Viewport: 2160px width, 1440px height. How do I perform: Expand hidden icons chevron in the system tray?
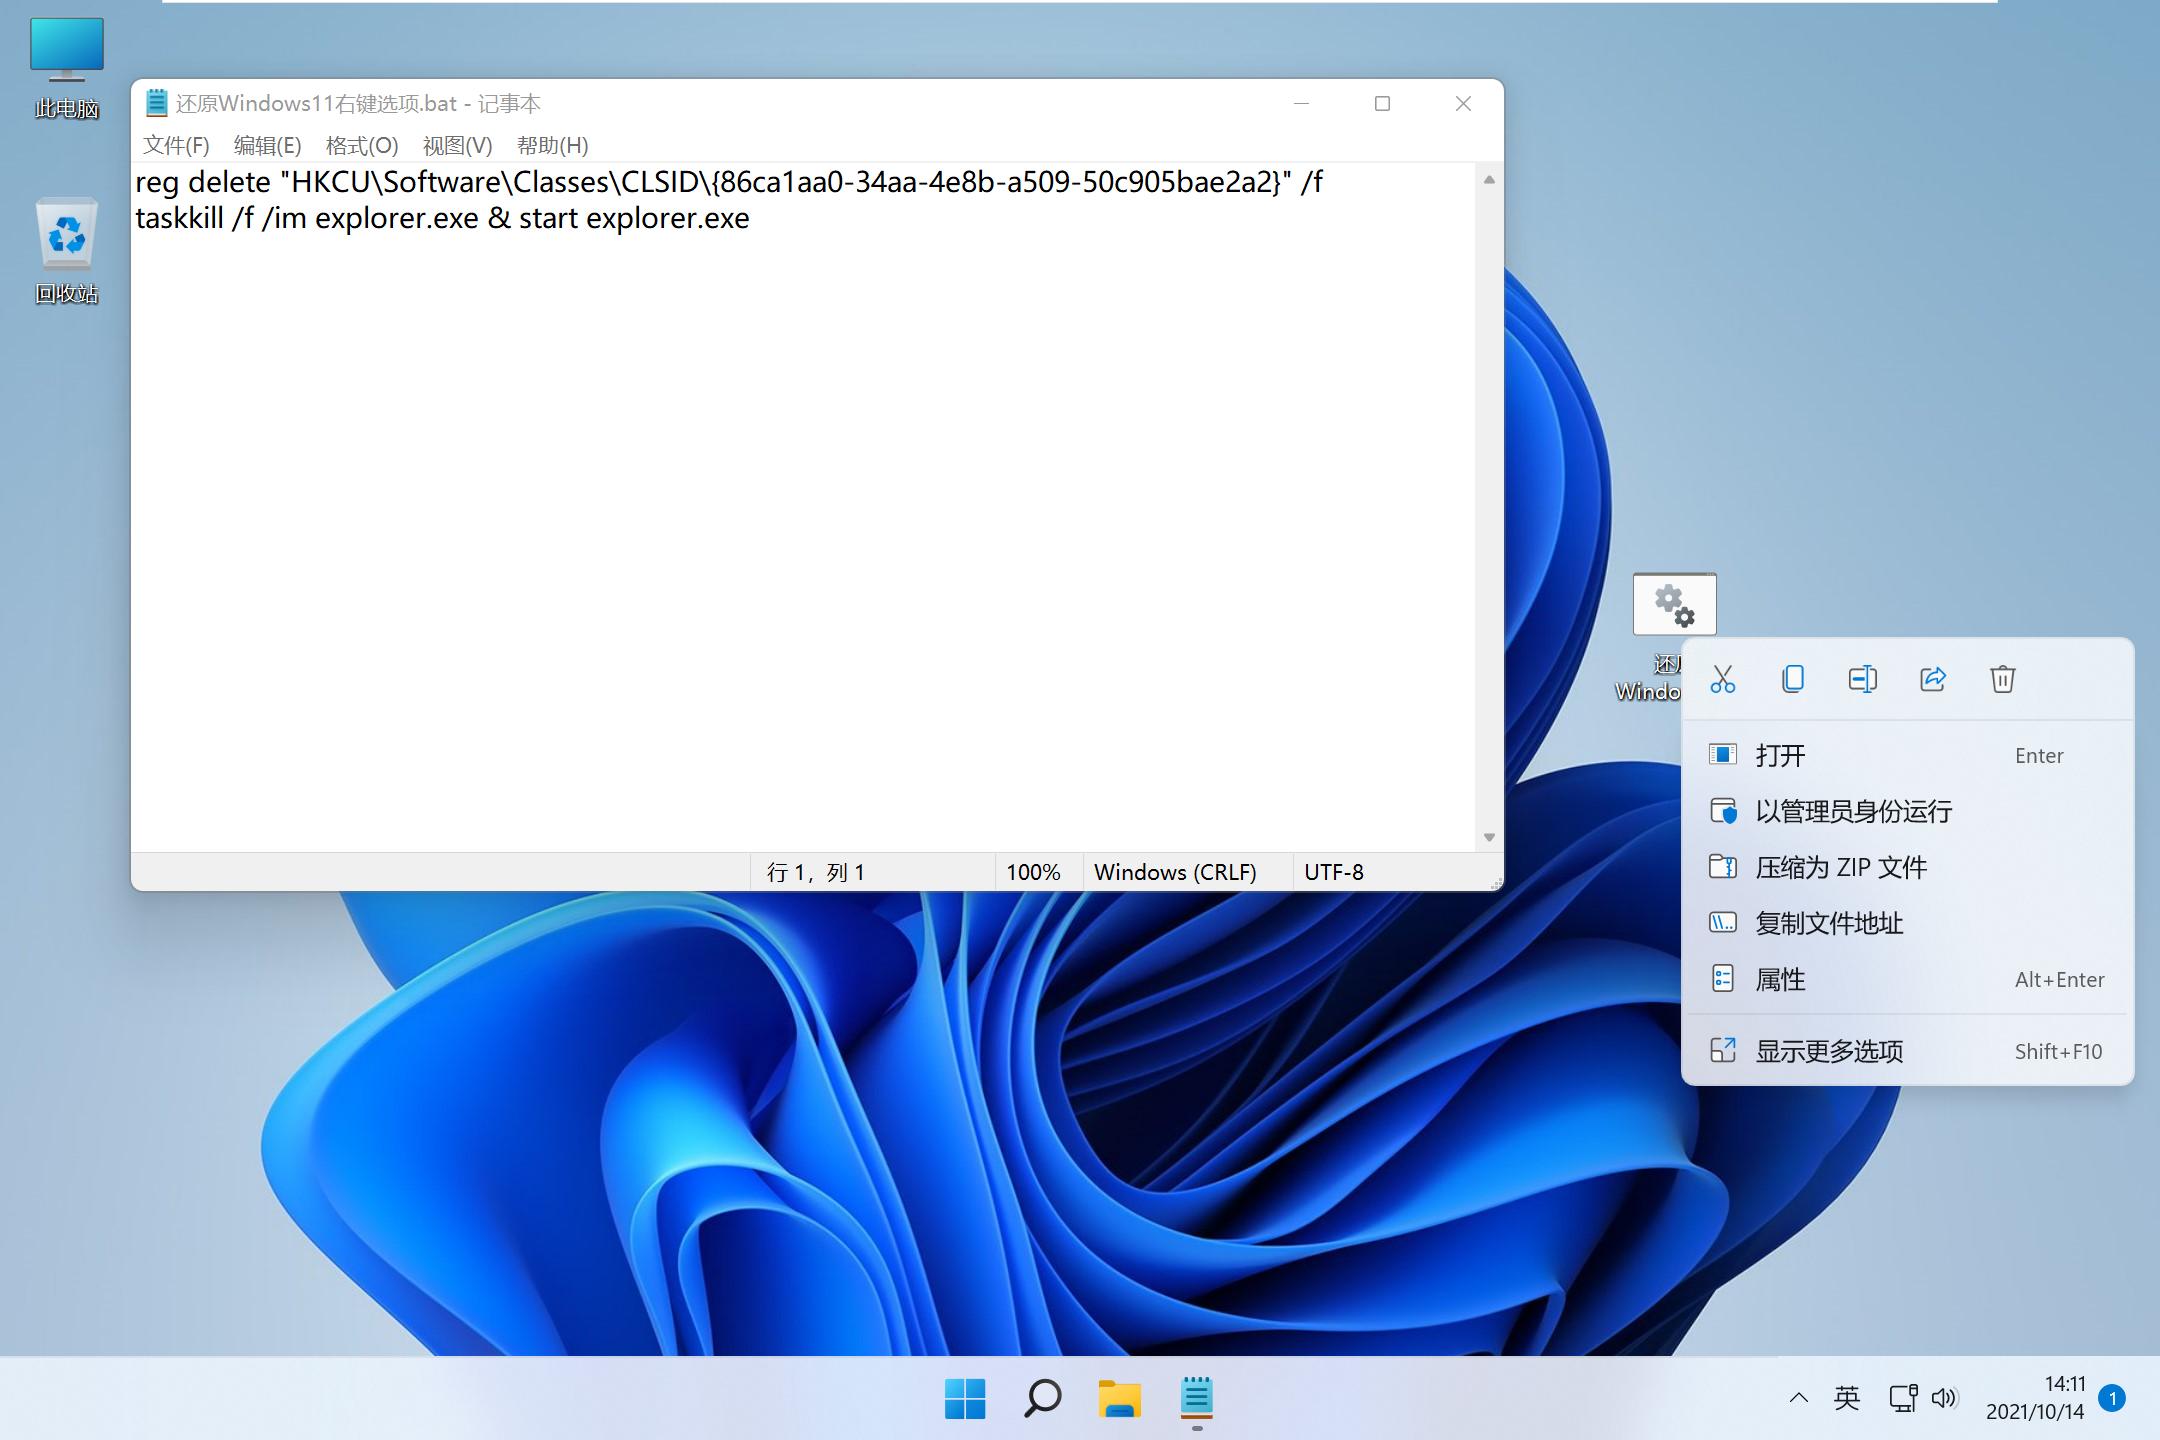[1797, 1398]
